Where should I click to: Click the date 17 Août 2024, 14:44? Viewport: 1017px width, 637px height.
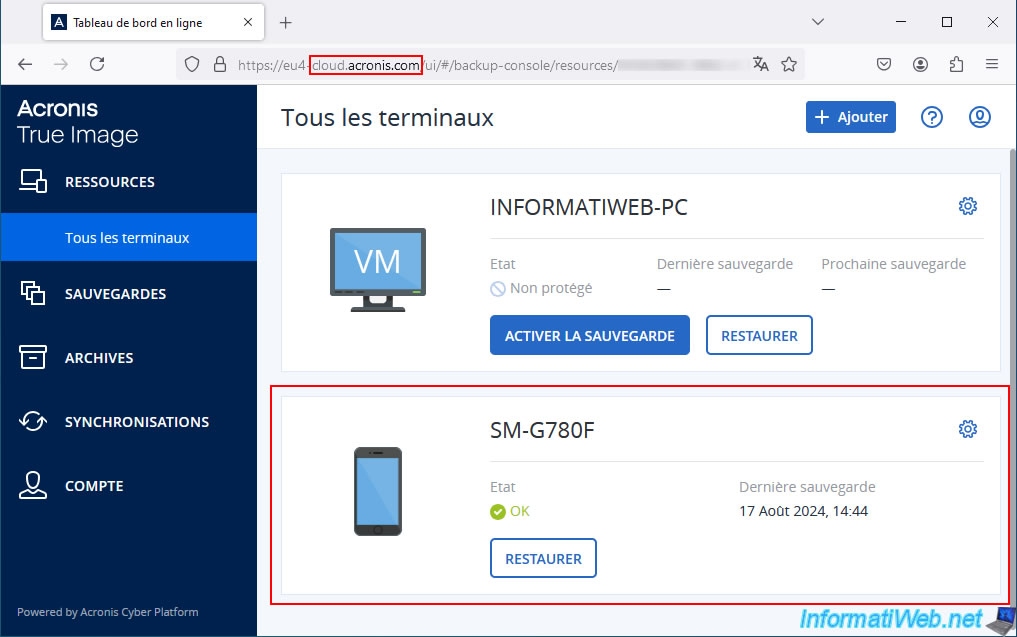point(803,511)
